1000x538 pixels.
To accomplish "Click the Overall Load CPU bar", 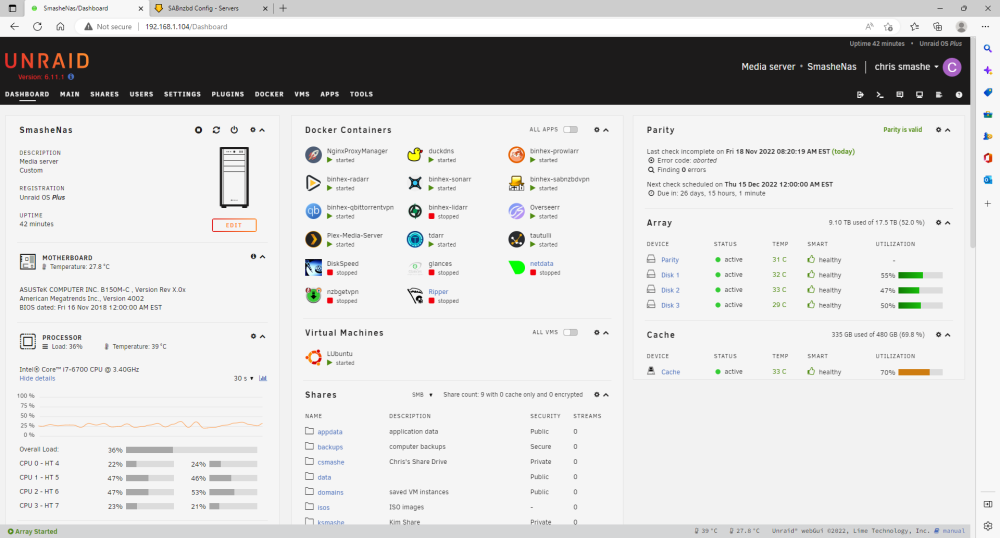I will [192, 450].
